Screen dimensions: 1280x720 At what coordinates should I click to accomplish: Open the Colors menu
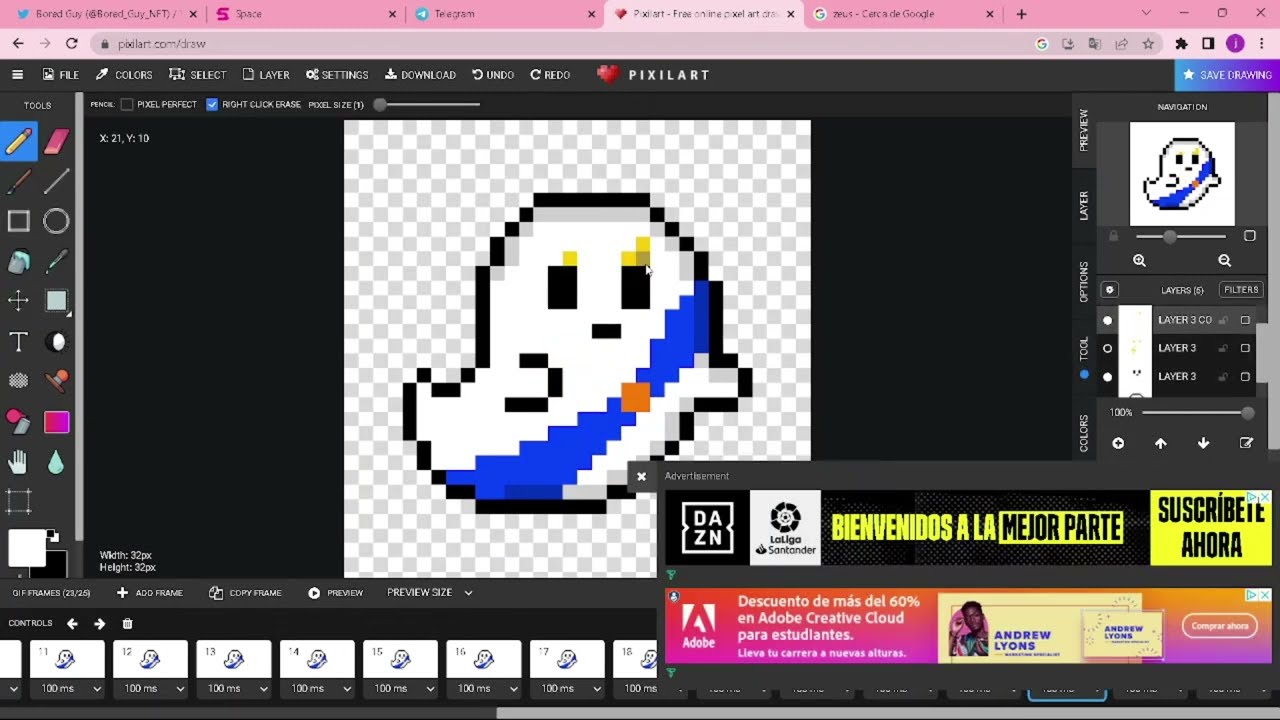pos(124,75)
